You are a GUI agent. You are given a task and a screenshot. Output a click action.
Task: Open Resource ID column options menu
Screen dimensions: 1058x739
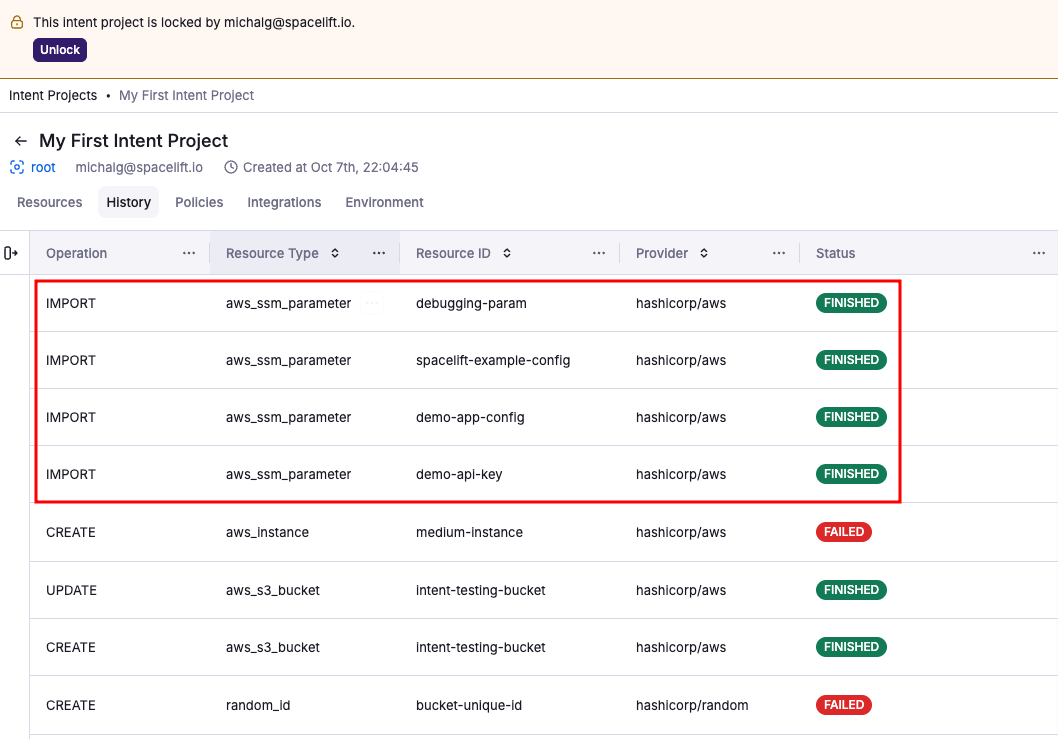click(599, 253)
